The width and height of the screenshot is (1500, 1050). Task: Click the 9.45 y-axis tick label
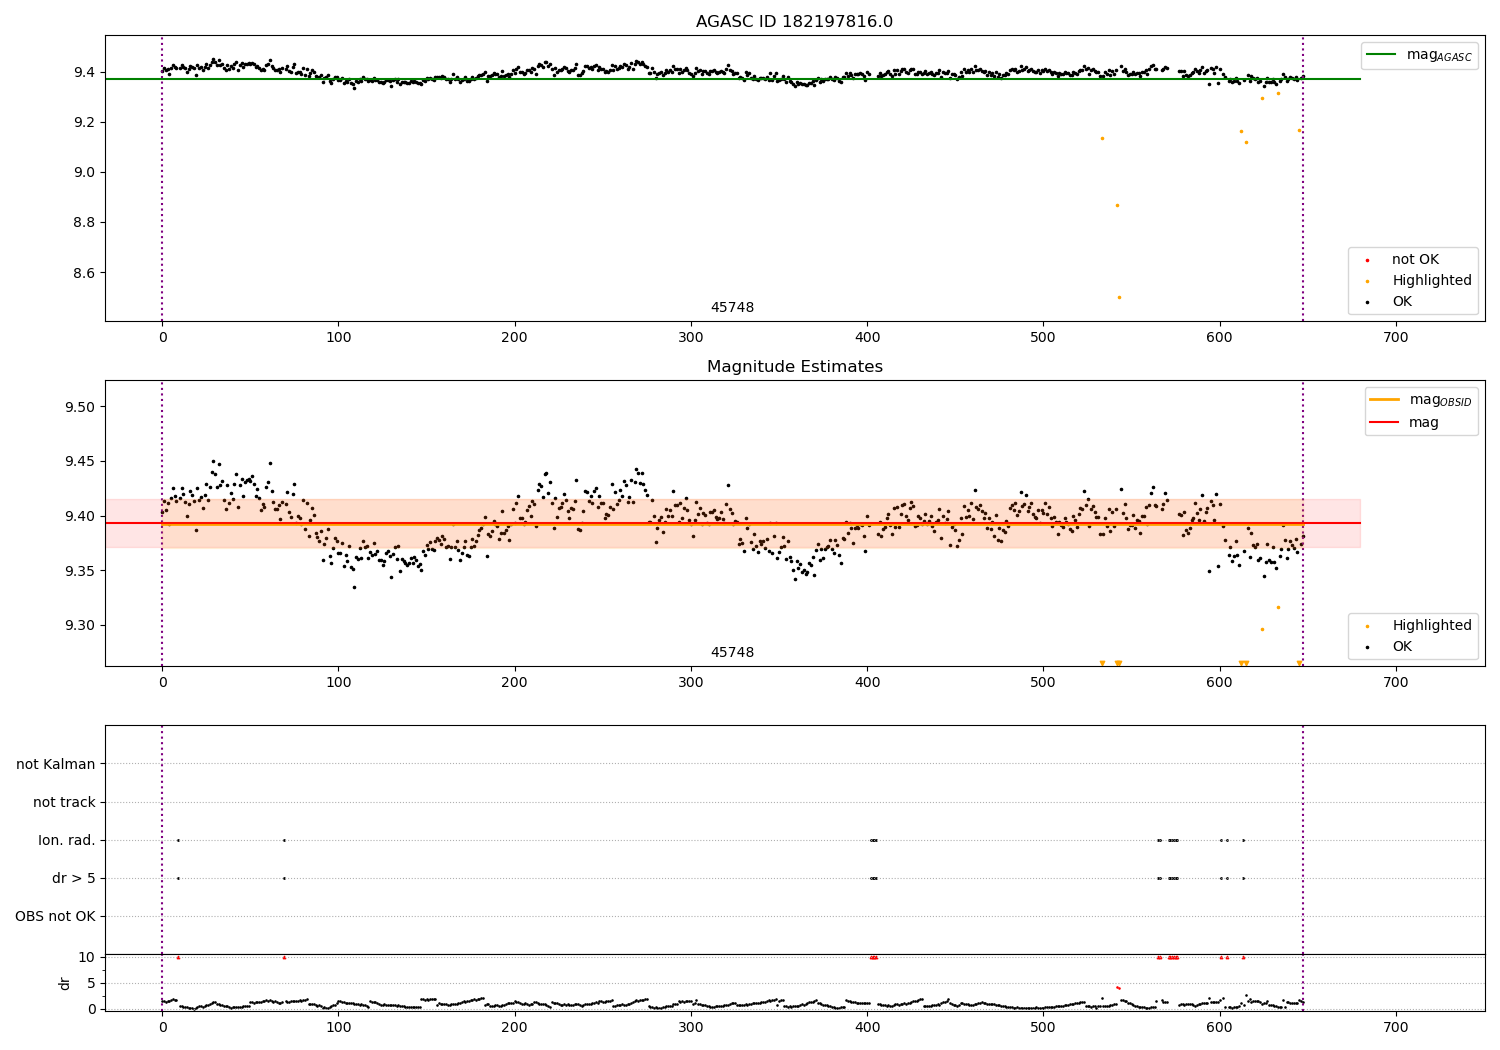point(80,462)
